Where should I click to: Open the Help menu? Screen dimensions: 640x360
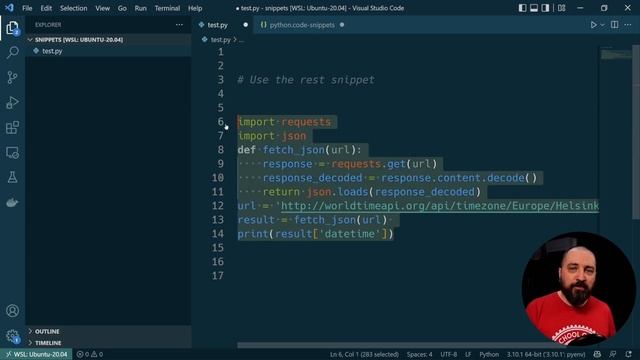click(x=195, y=8)
